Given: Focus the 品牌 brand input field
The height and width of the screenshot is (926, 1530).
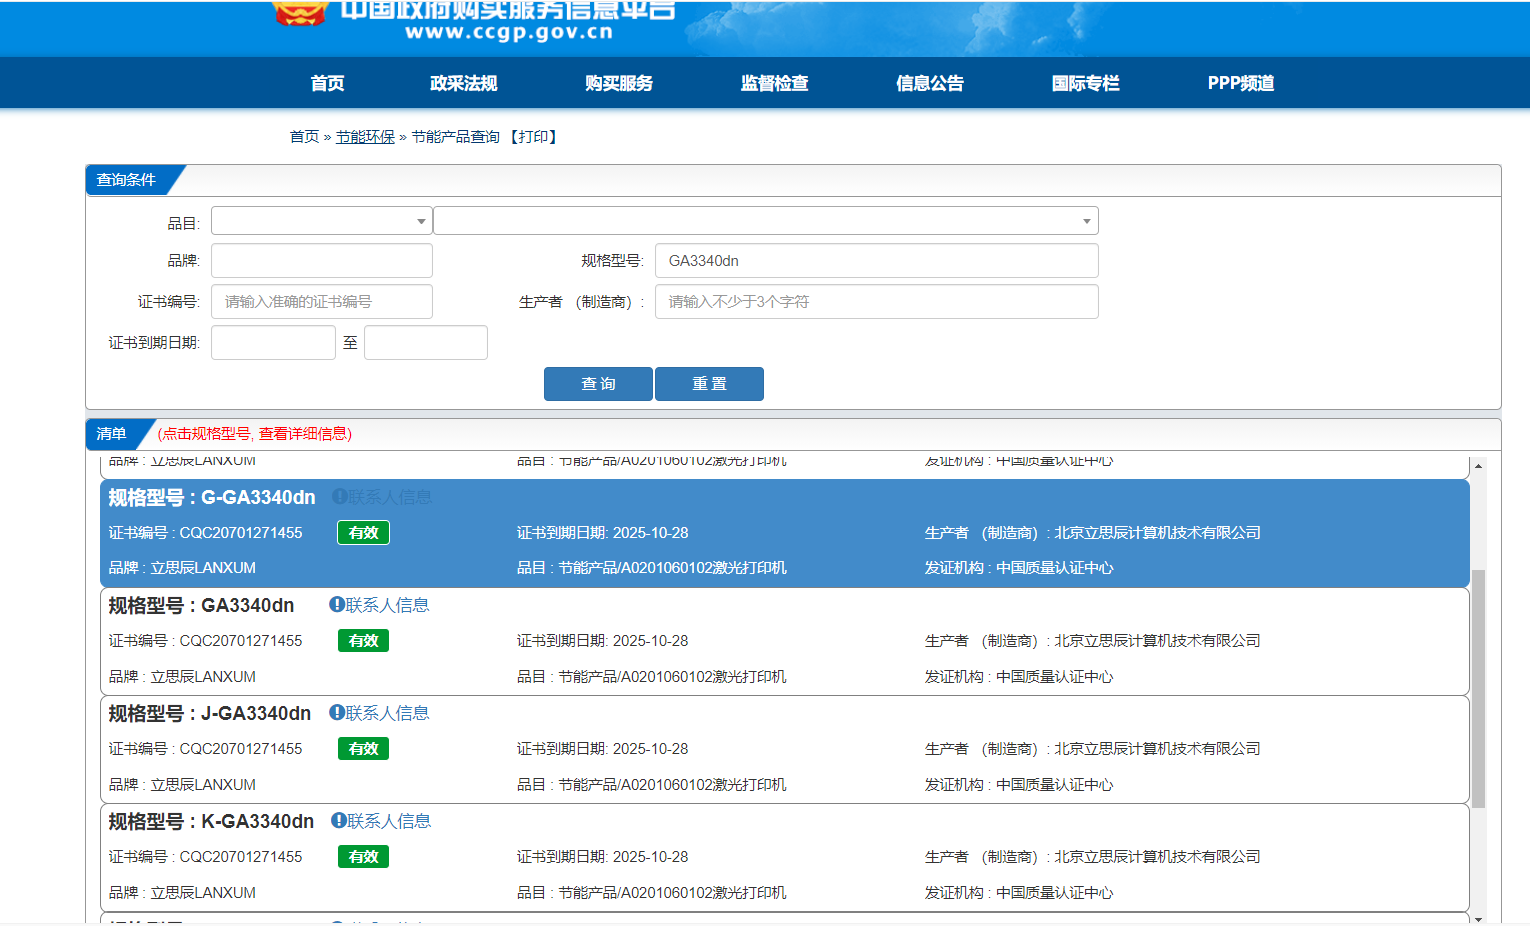Looking at the screenshot, I should pyautogui.click(x=322, y=261).
